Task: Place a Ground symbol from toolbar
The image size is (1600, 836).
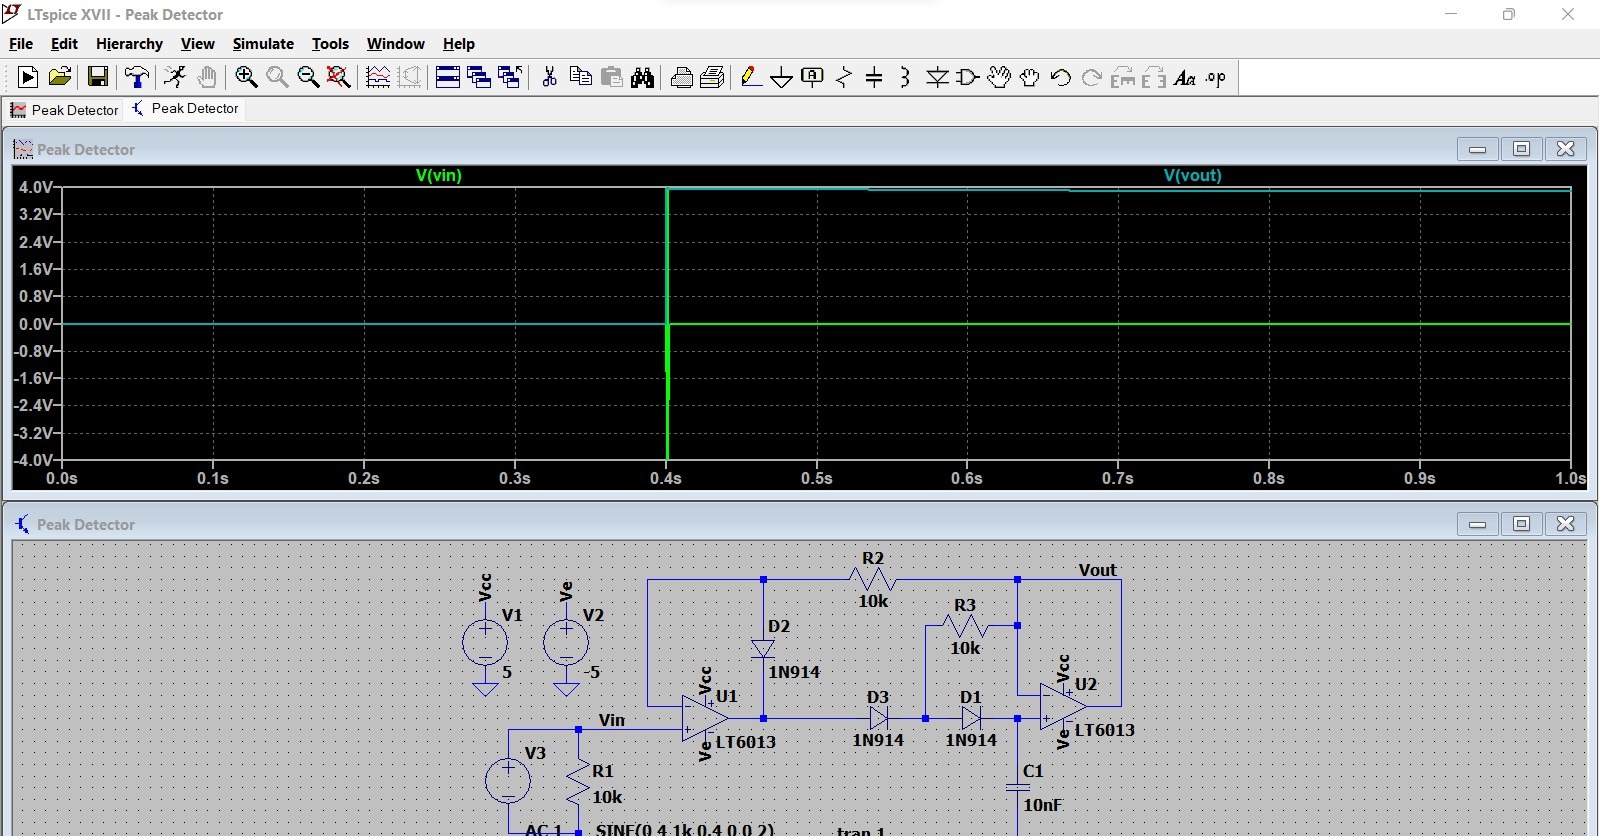Action: pos(782,77)
